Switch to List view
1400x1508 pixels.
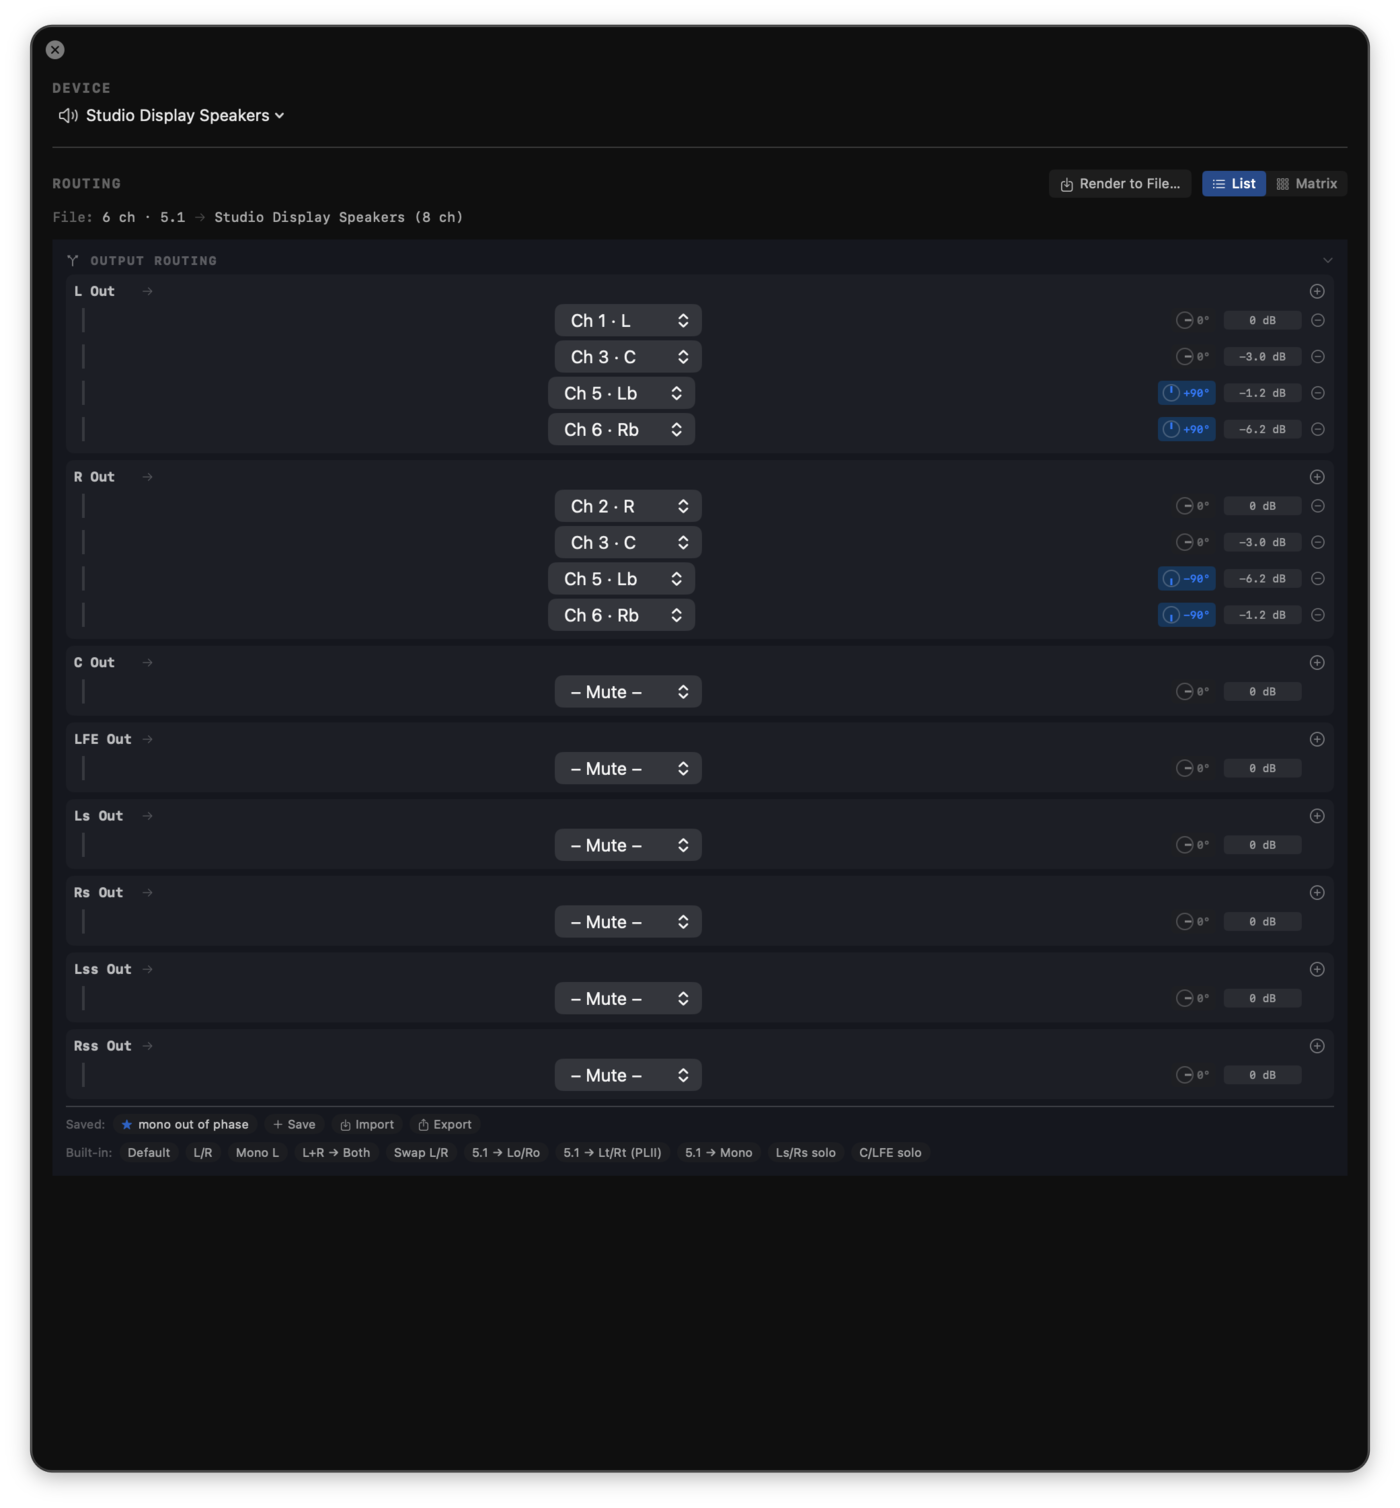1234,184
